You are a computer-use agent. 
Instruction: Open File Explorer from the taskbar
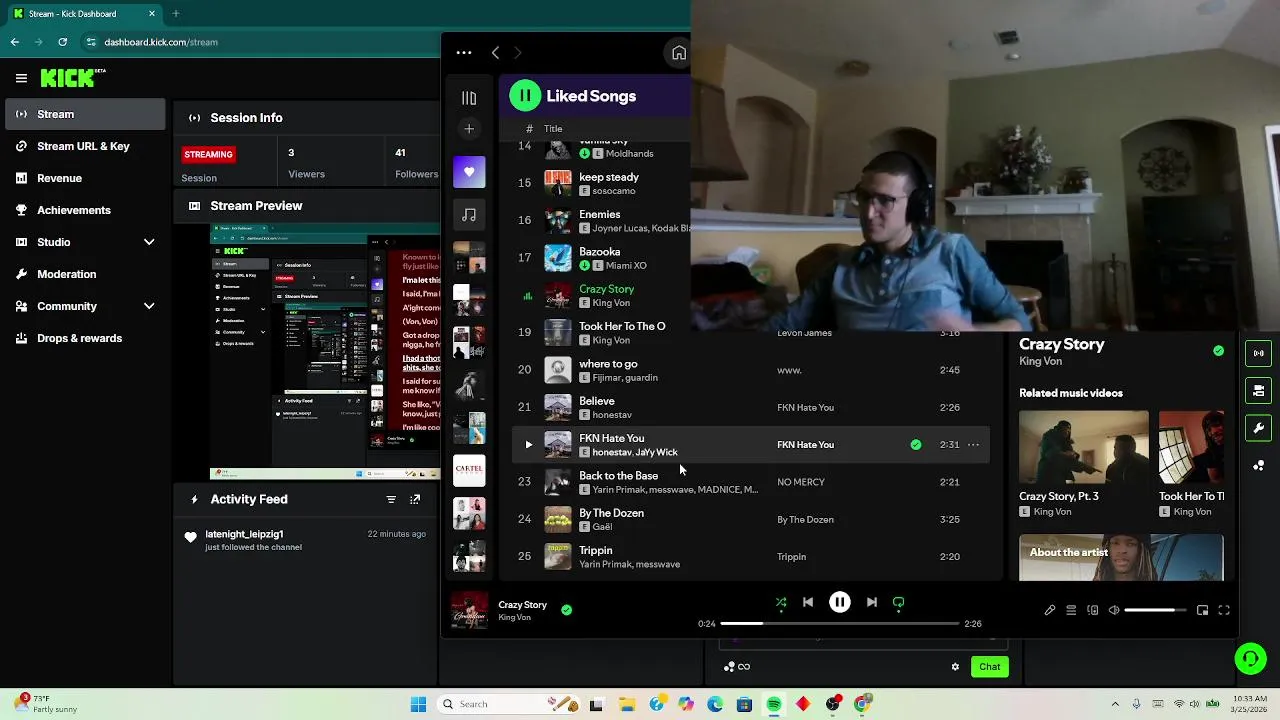(x=626, y=704)
